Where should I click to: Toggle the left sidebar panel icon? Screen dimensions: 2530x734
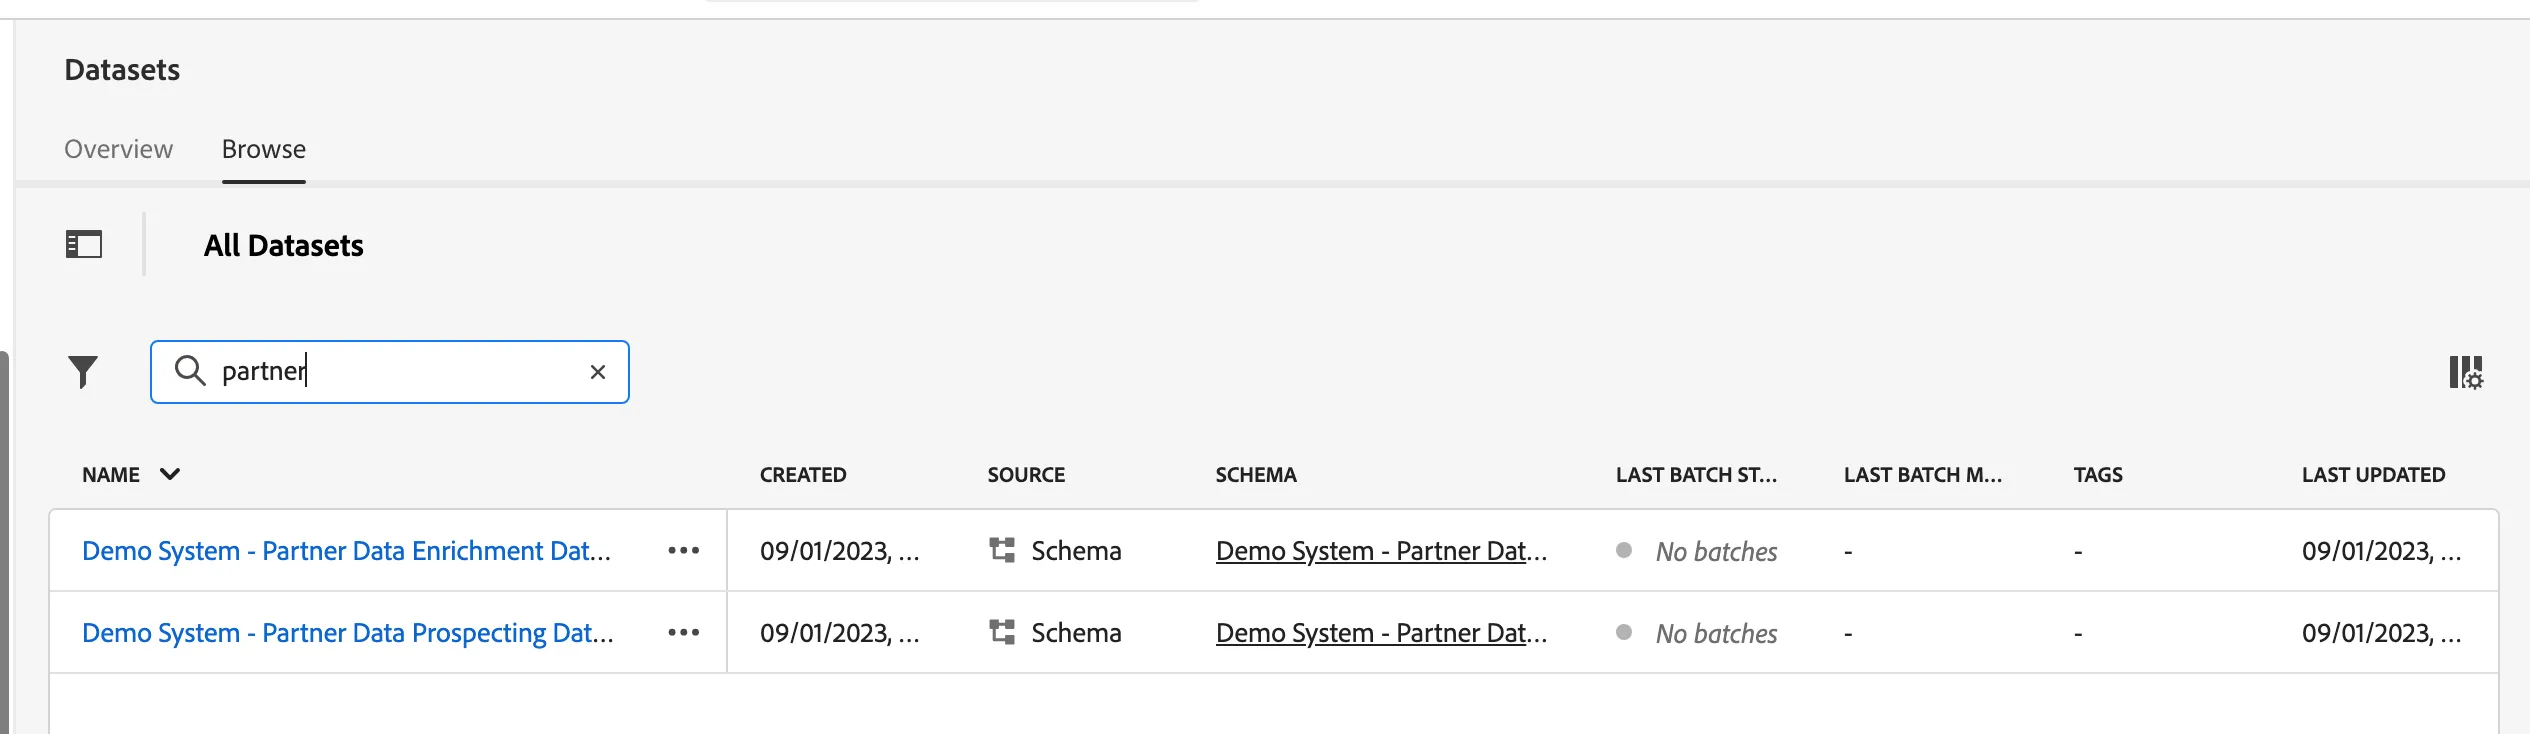[84, 244]
